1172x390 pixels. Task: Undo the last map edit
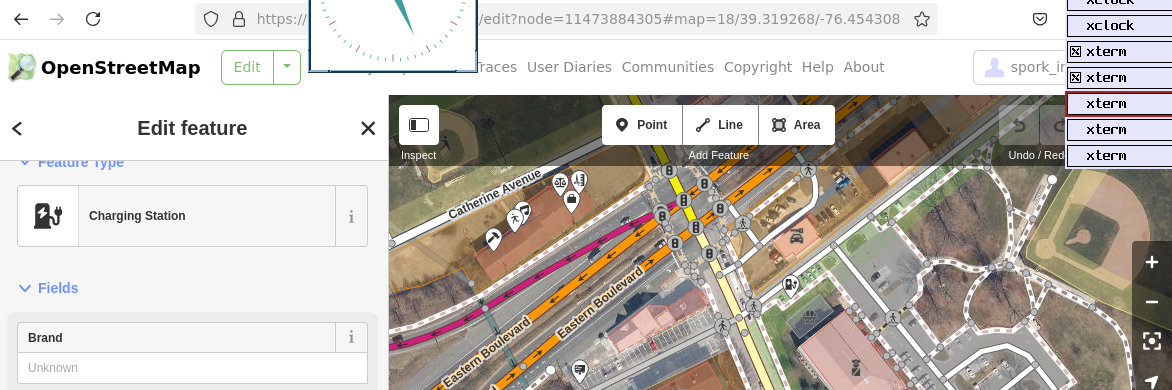[1019, 125]
